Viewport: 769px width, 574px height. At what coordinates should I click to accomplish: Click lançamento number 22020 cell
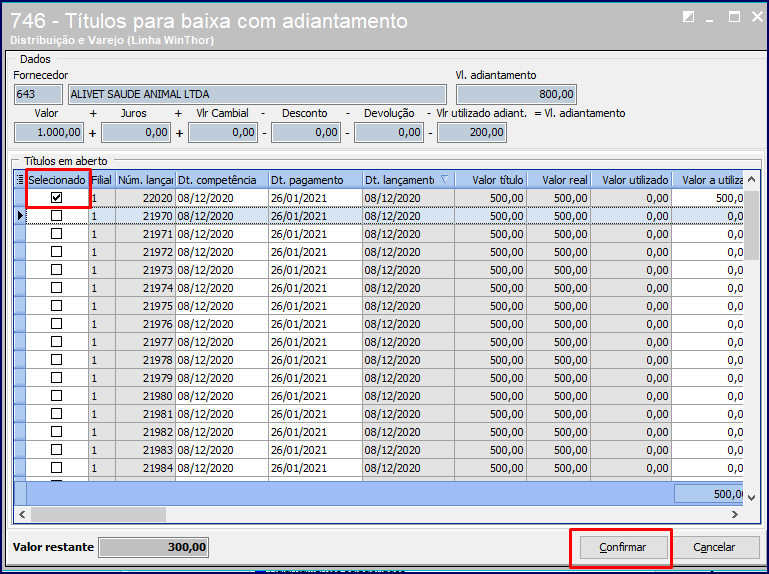pos(146,198)
